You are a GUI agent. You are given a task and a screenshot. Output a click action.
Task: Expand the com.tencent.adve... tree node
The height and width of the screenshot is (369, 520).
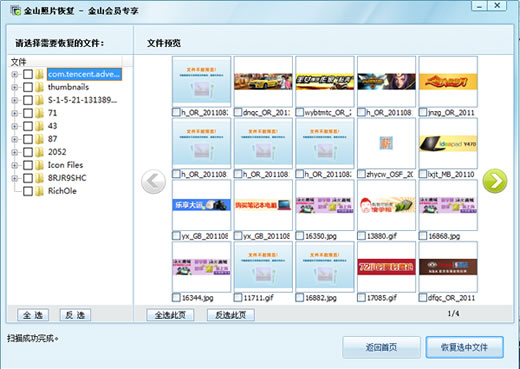(14, 74)
